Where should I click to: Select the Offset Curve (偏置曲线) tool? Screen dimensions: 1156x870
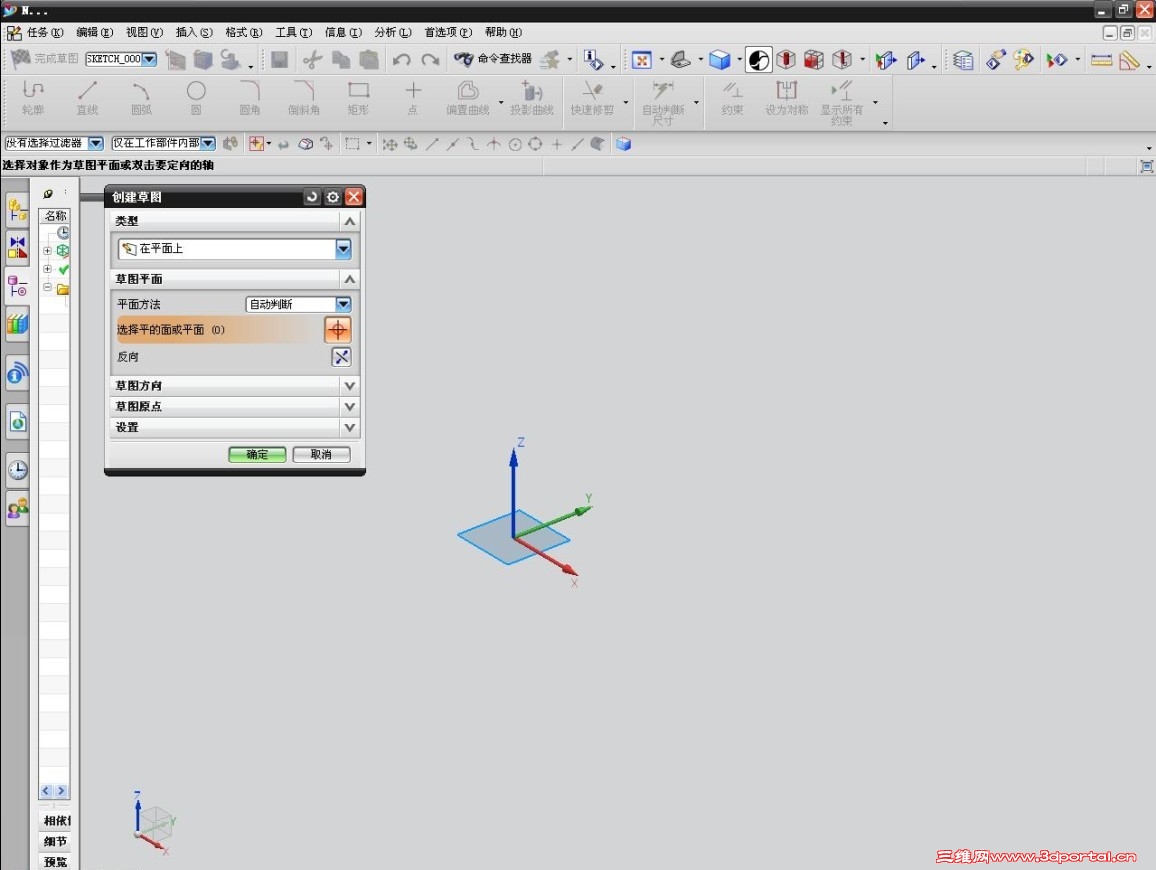(467, 98)
